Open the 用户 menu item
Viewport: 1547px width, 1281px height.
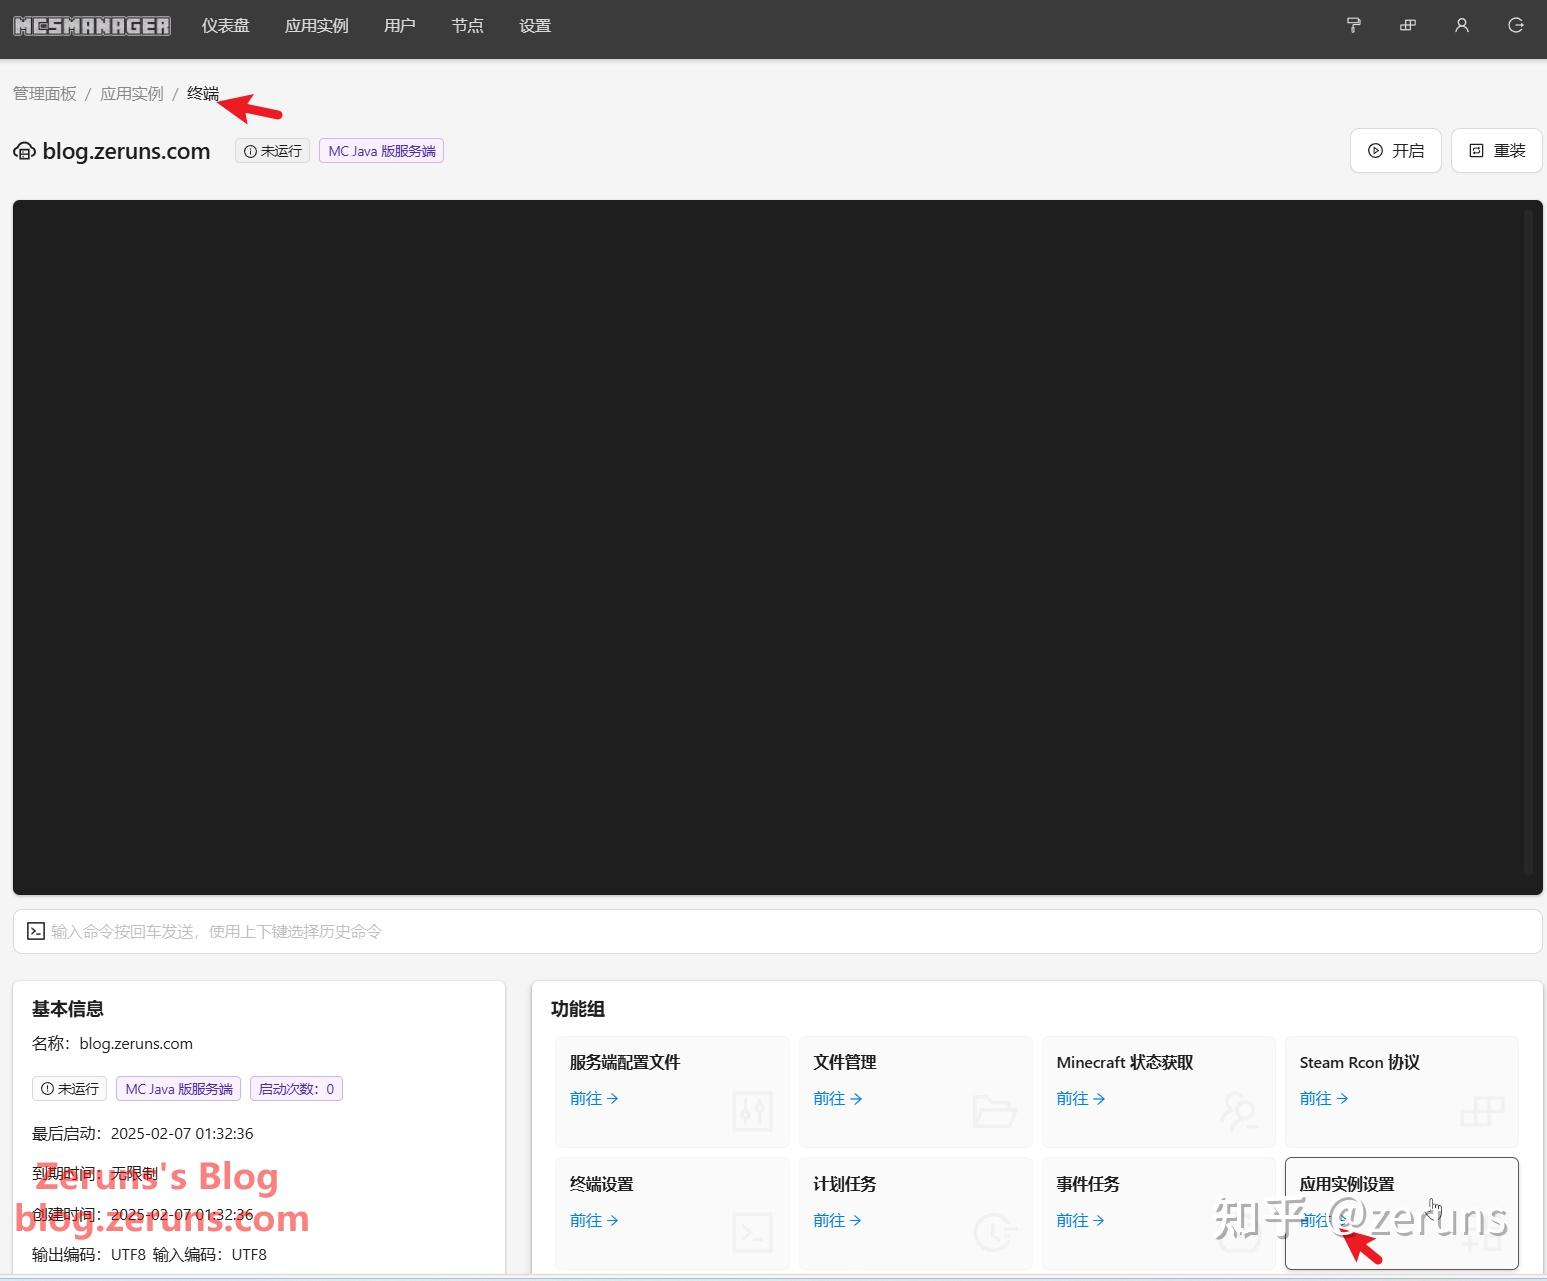point(400,26)
